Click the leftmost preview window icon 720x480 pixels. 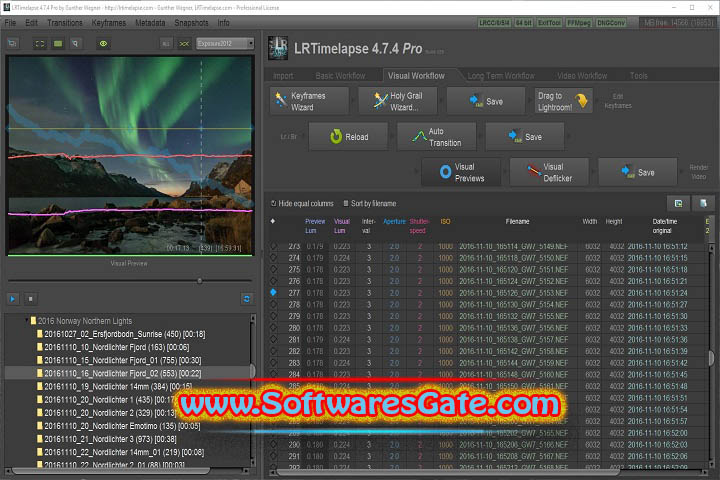click(12, 44)
